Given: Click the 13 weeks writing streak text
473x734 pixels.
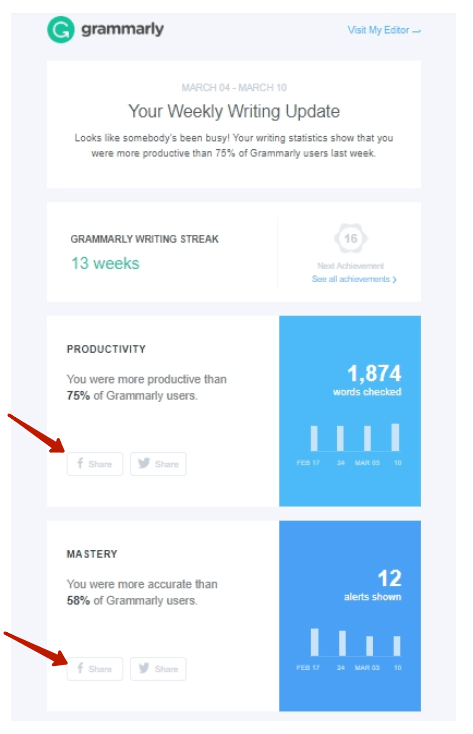Looking at the screenshot, I should tap(105, 264).
